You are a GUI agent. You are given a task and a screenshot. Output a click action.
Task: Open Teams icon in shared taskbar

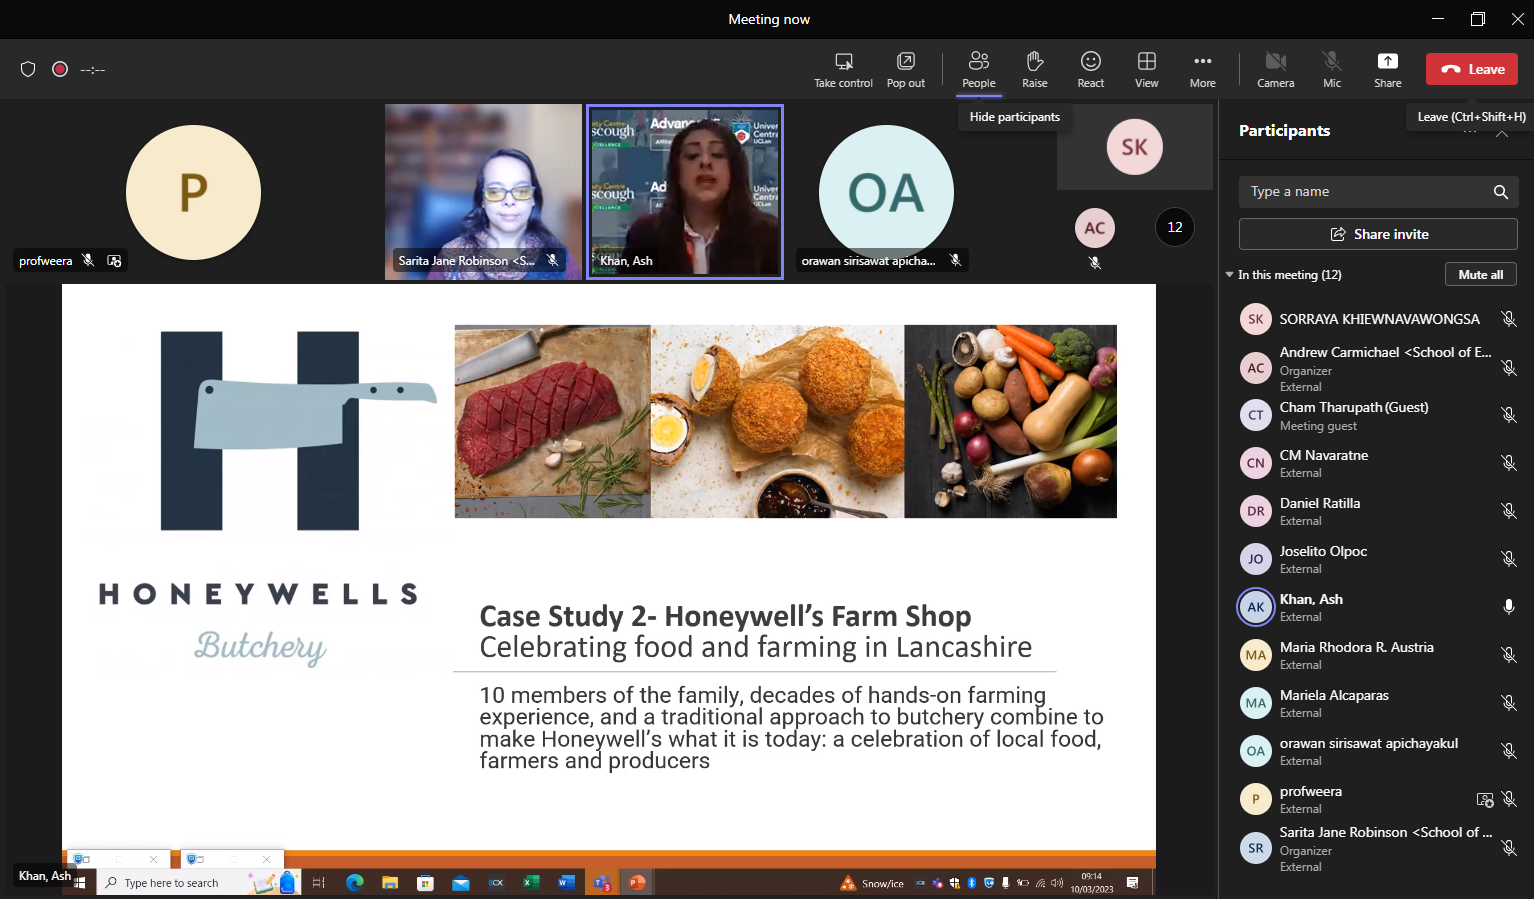(601, 883)
